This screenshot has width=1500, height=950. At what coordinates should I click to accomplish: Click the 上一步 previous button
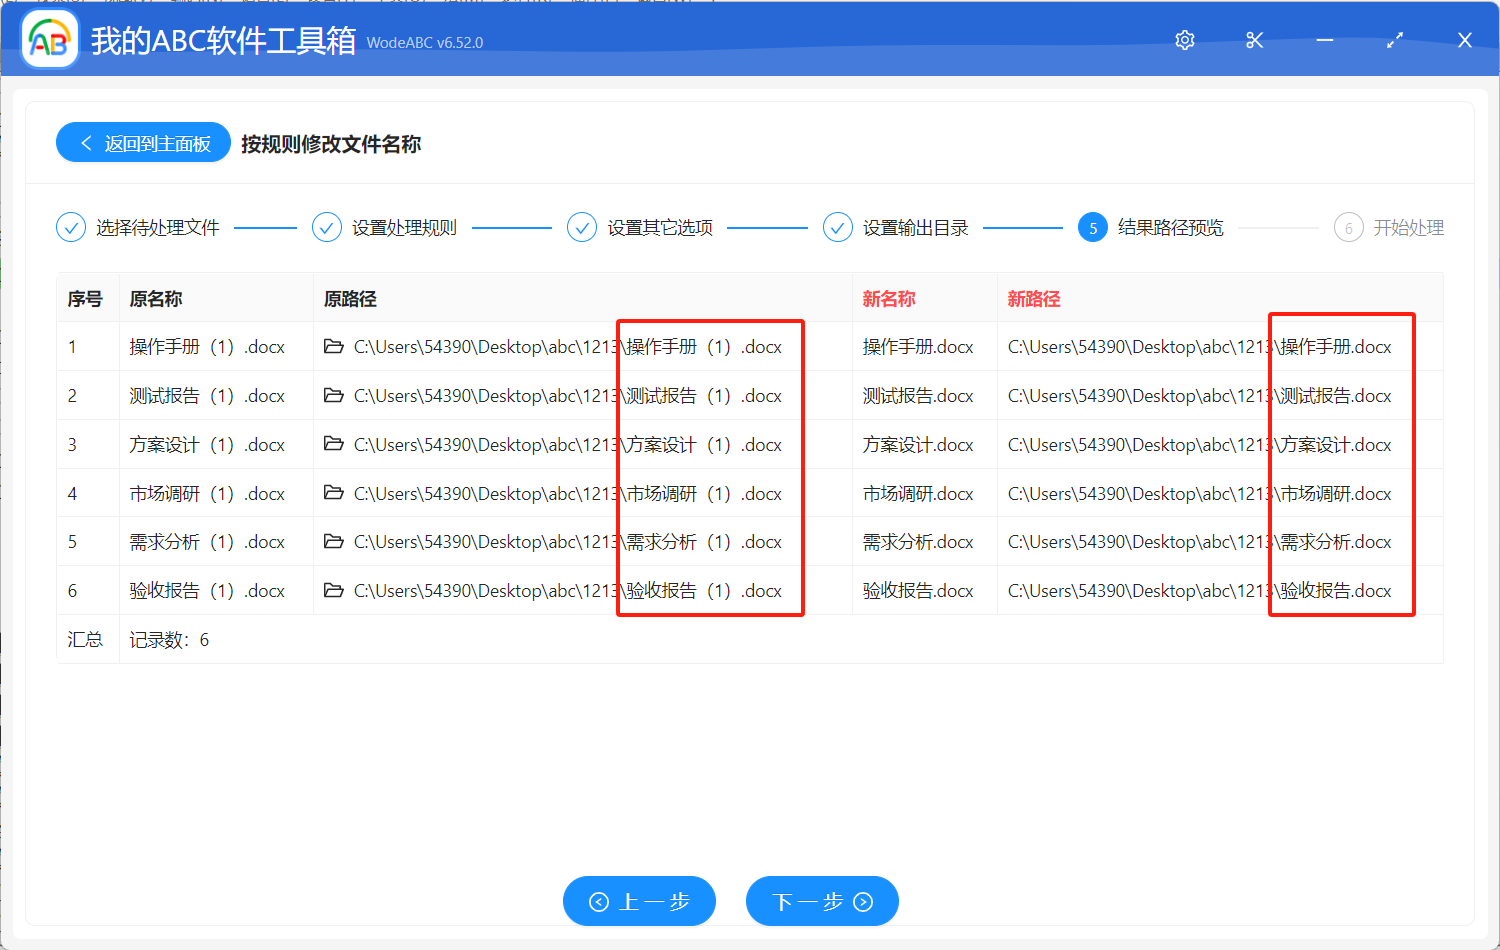point(639,900)
